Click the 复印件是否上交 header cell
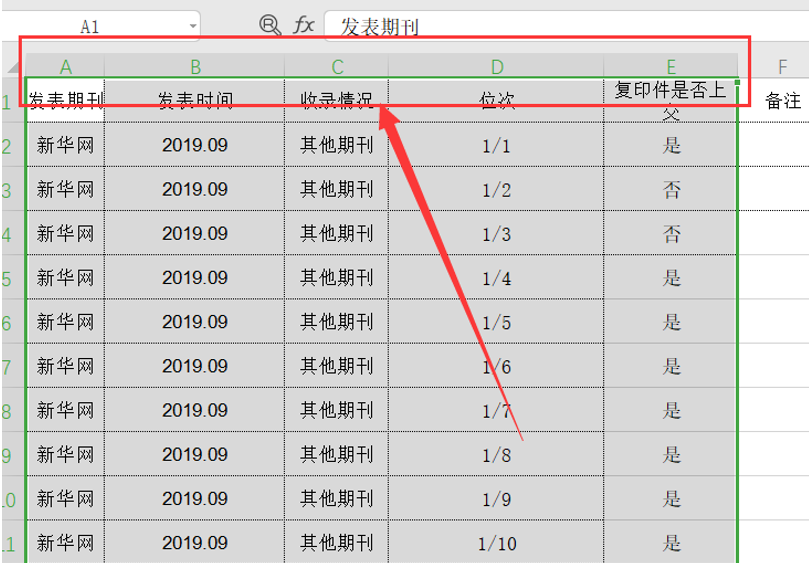Screen dimensions: 809x563 (x=671, y=100)
